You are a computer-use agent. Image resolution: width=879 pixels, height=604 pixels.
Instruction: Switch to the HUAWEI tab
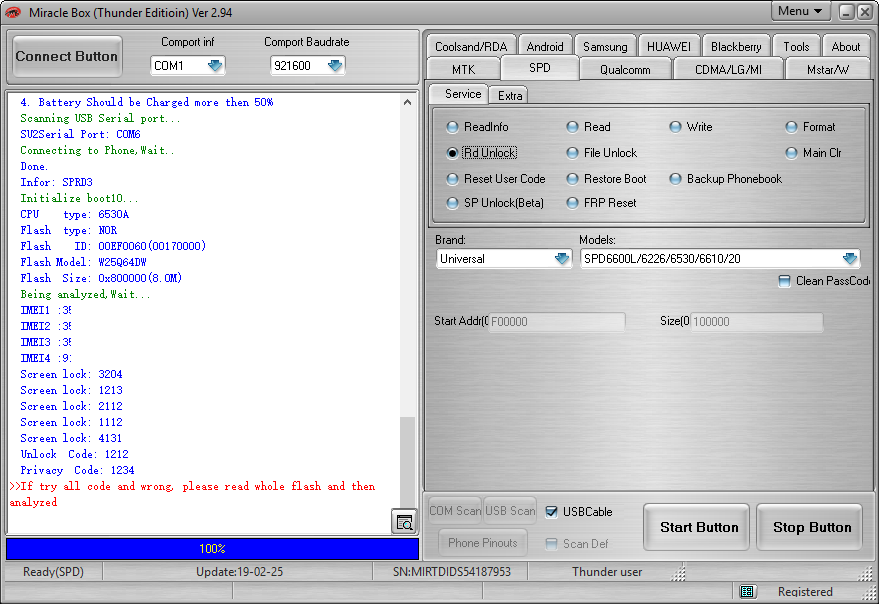point(669,47)
